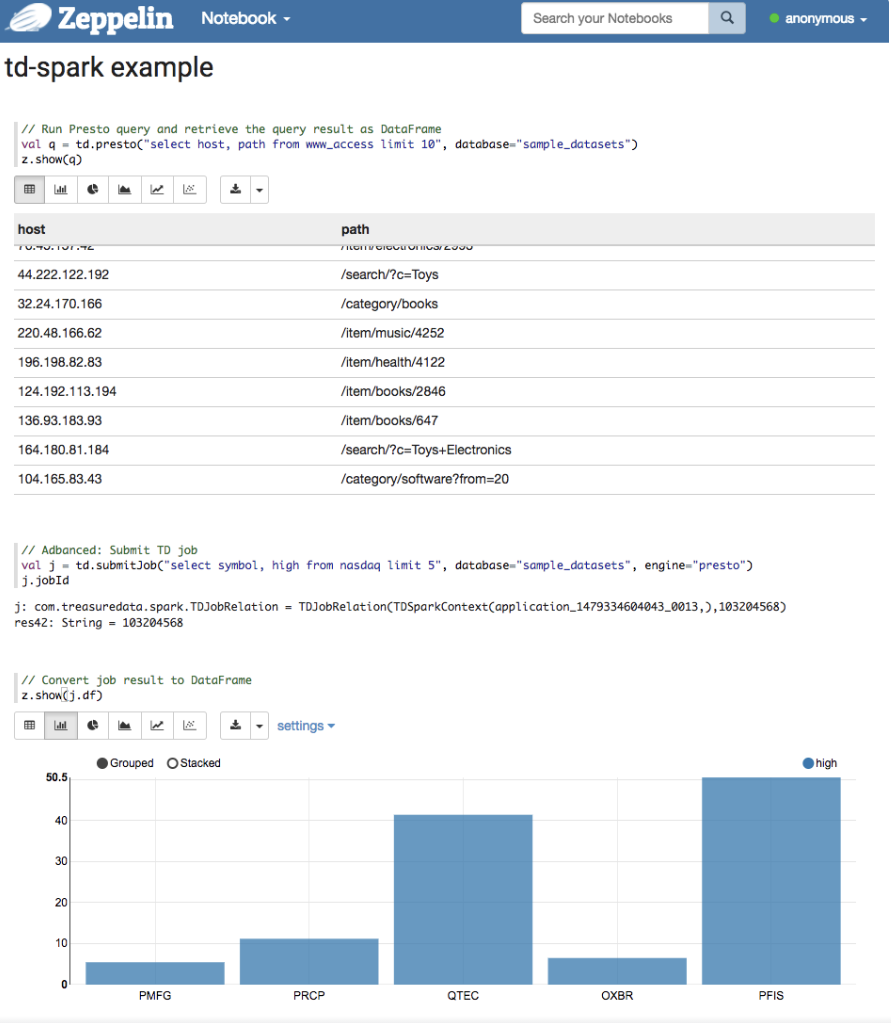Switch nasdaq chart to line chart view

pos(157,725)
